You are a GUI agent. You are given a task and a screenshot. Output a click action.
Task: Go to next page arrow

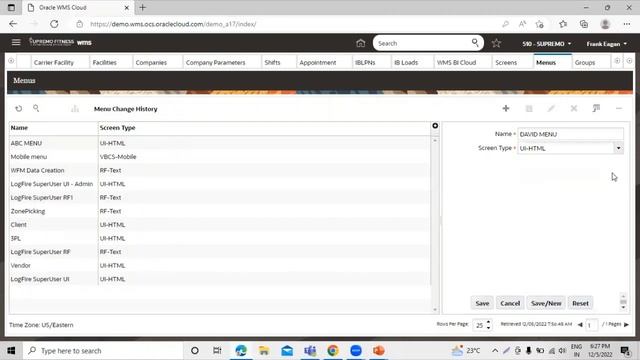626,324
